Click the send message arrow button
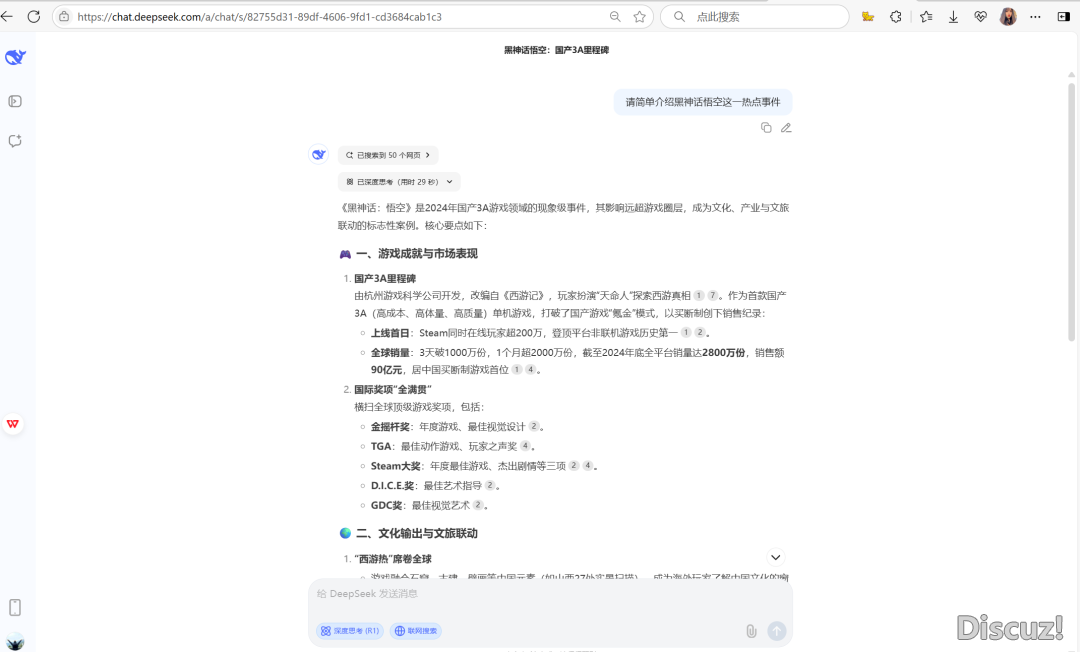Screen dimensions: 1080x652 coord(777,631)
